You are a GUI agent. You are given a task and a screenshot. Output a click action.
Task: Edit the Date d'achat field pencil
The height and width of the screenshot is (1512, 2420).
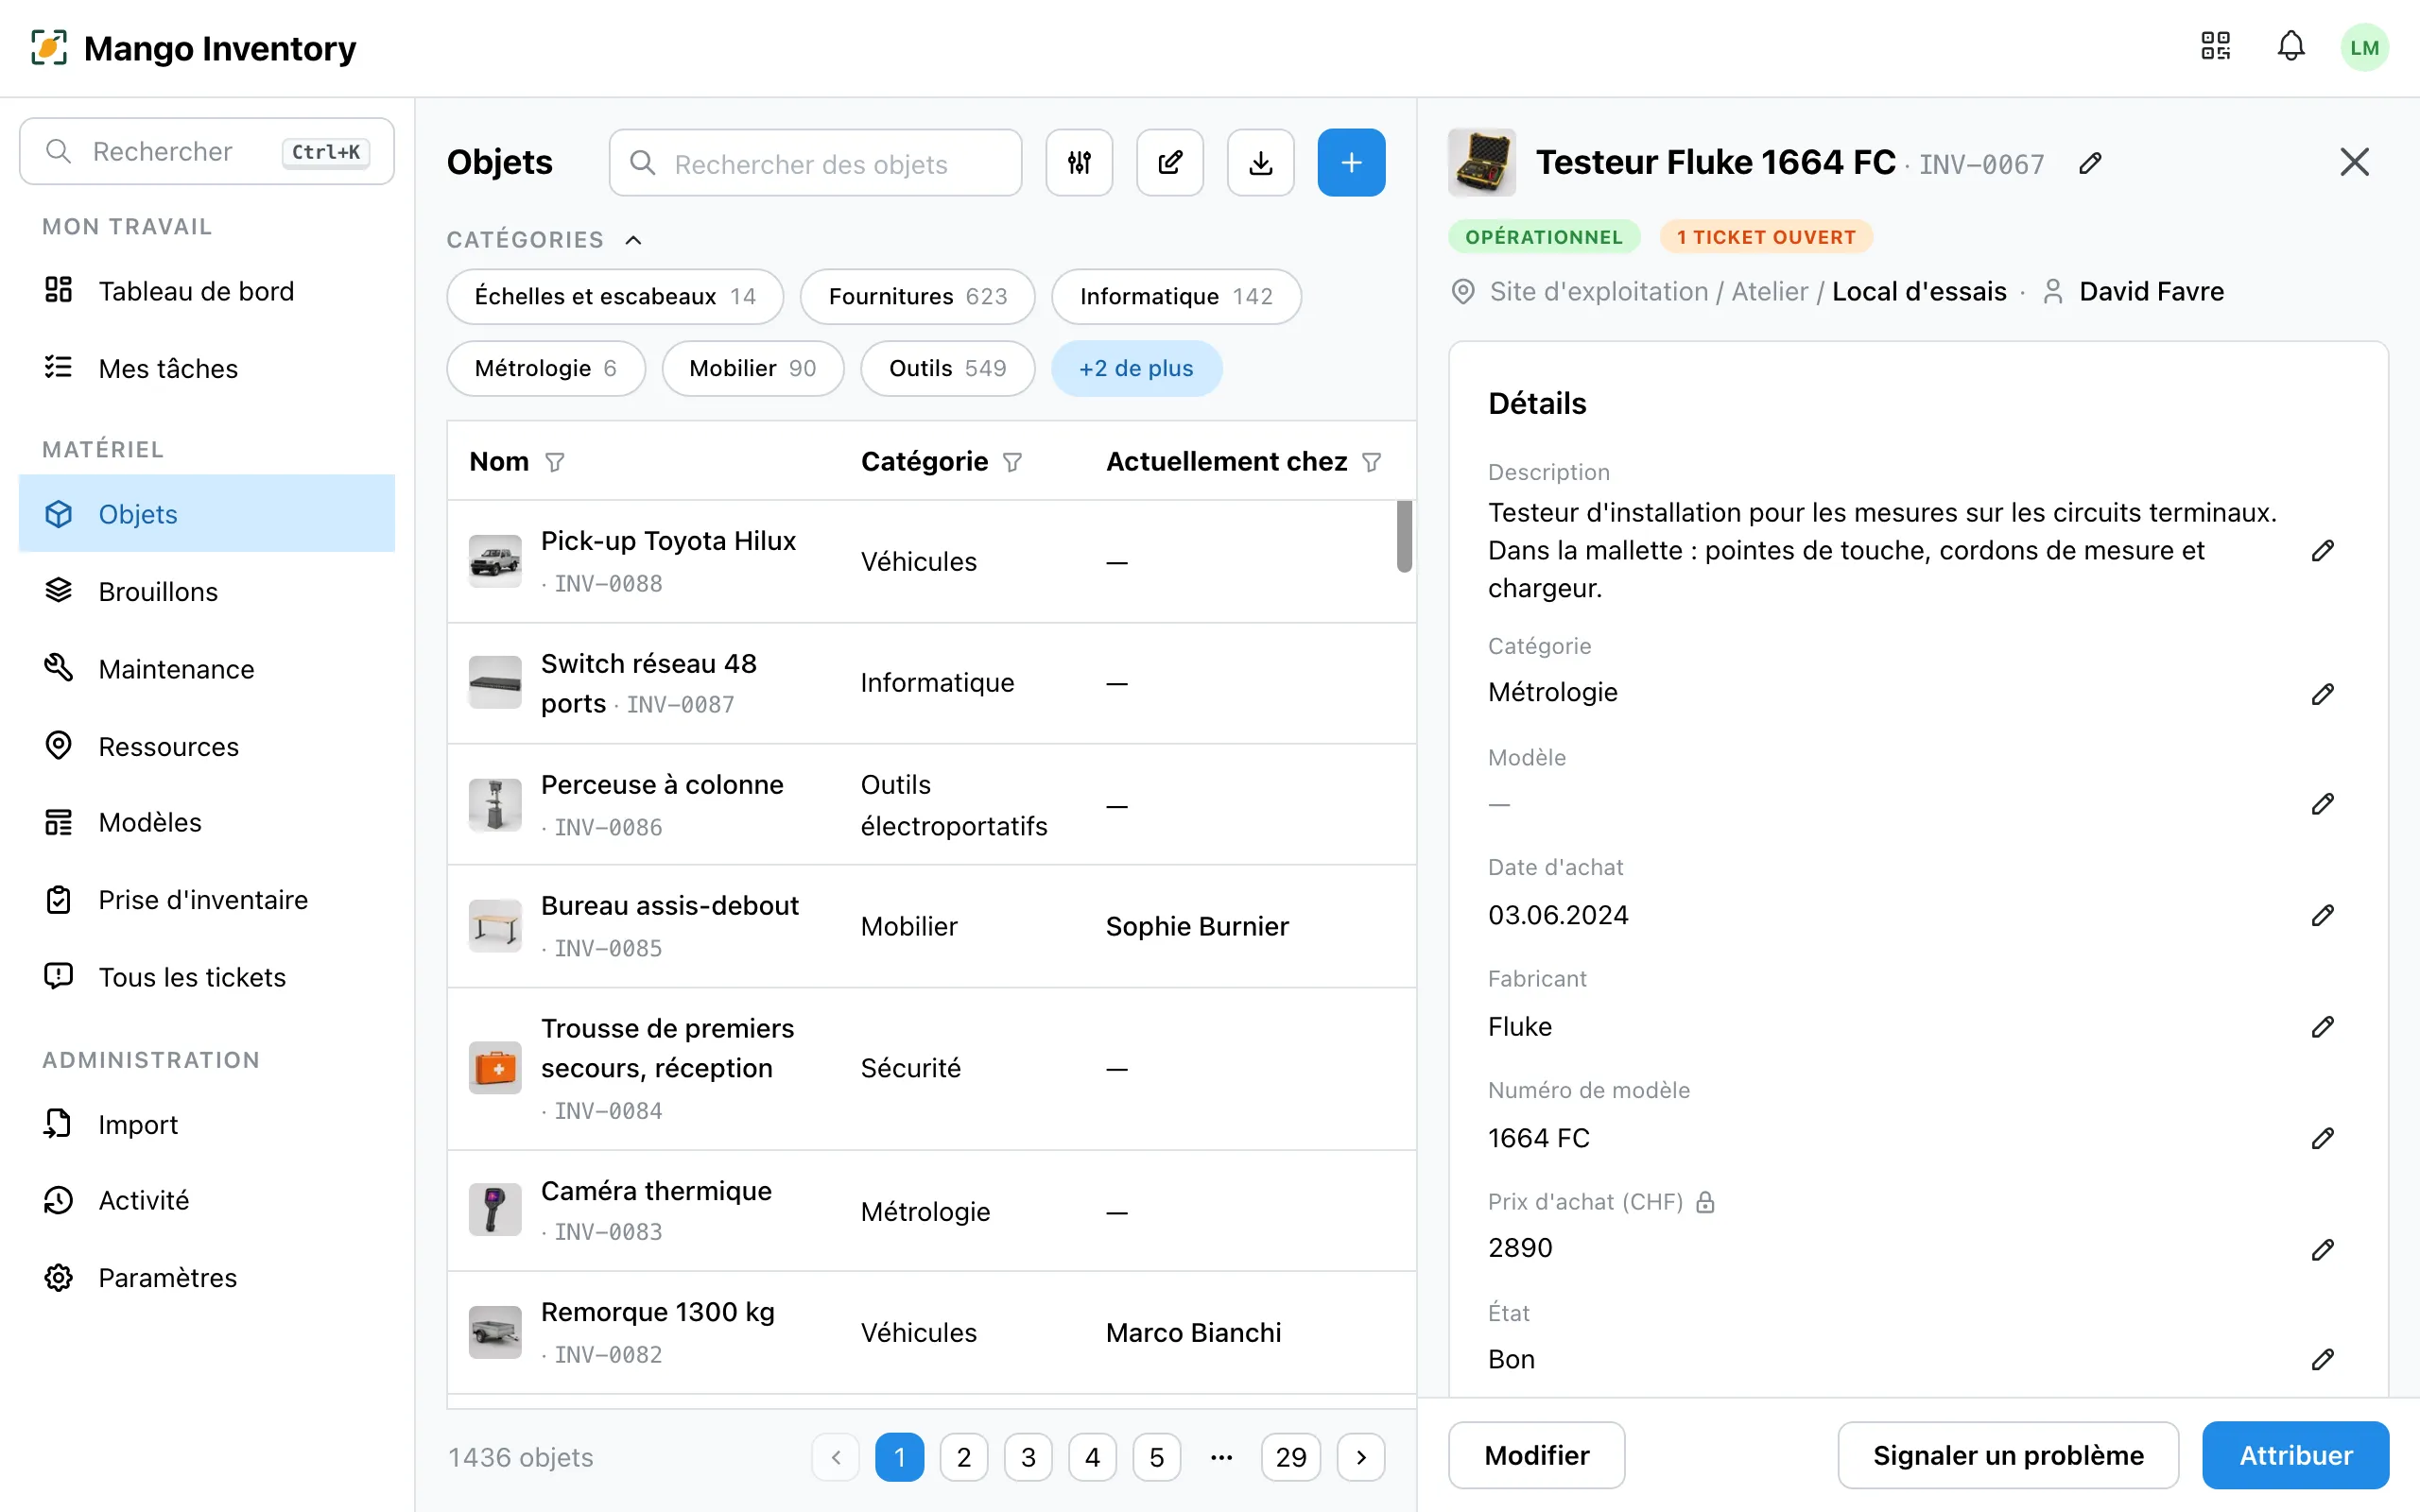(x=2322, y=915)
